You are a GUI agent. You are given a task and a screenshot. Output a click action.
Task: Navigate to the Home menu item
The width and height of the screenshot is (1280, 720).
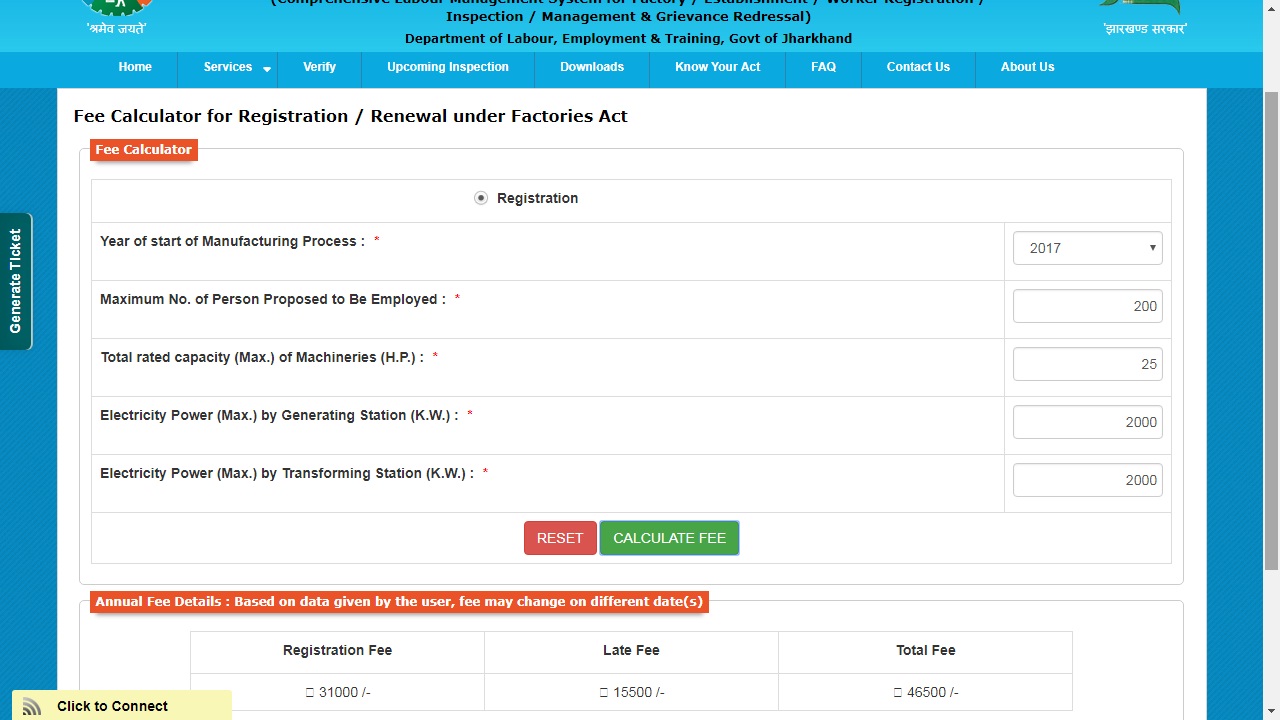click(x=135, y=67)
